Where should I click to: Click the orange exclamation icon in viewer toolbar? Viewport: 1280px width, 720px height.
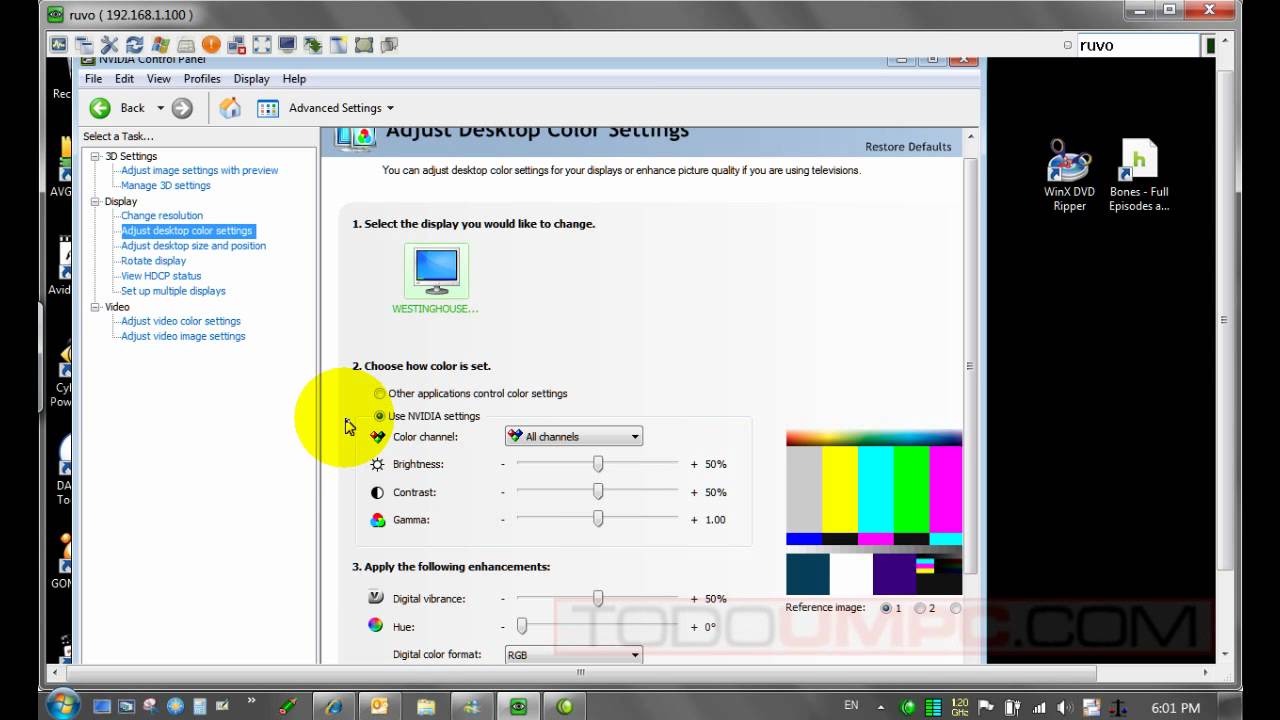(211, 45)
